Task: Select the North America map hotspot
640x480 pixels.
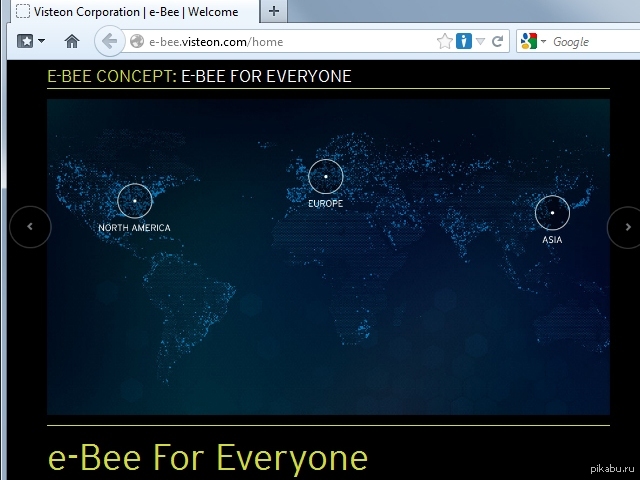Action: (135, 201)
